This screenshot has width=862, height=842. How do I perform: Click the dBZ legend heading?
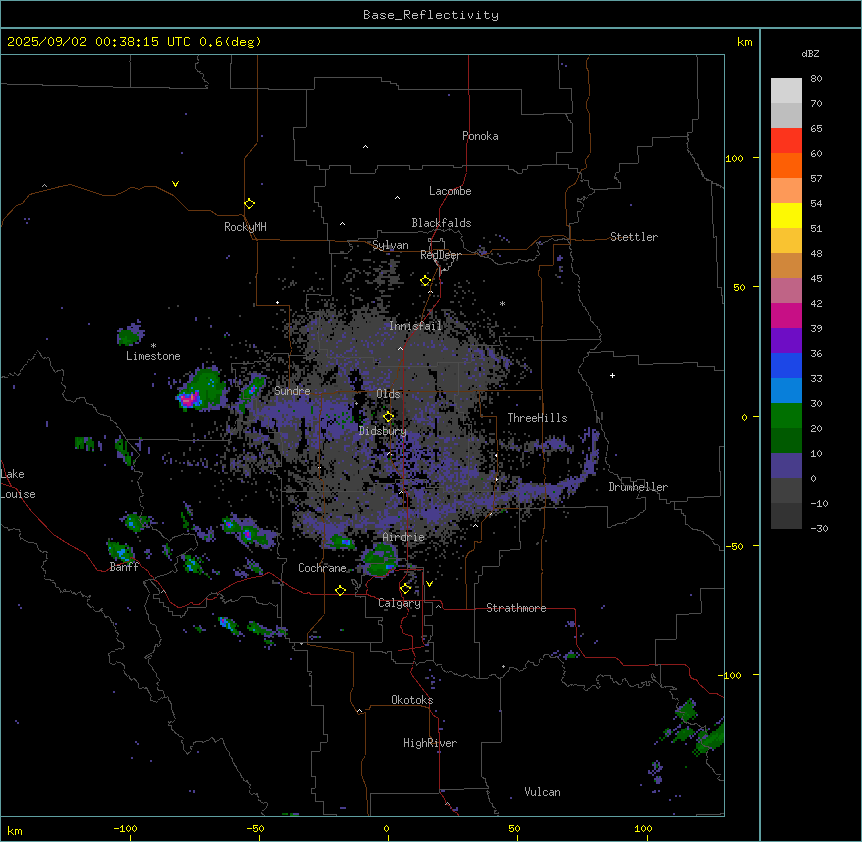pos(810,54)
